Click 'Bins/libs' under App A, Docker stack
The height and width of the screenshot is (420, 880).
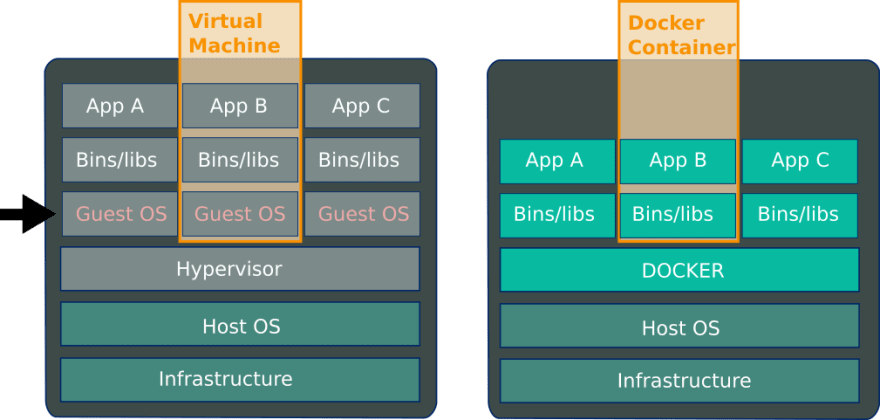[557, 215]
